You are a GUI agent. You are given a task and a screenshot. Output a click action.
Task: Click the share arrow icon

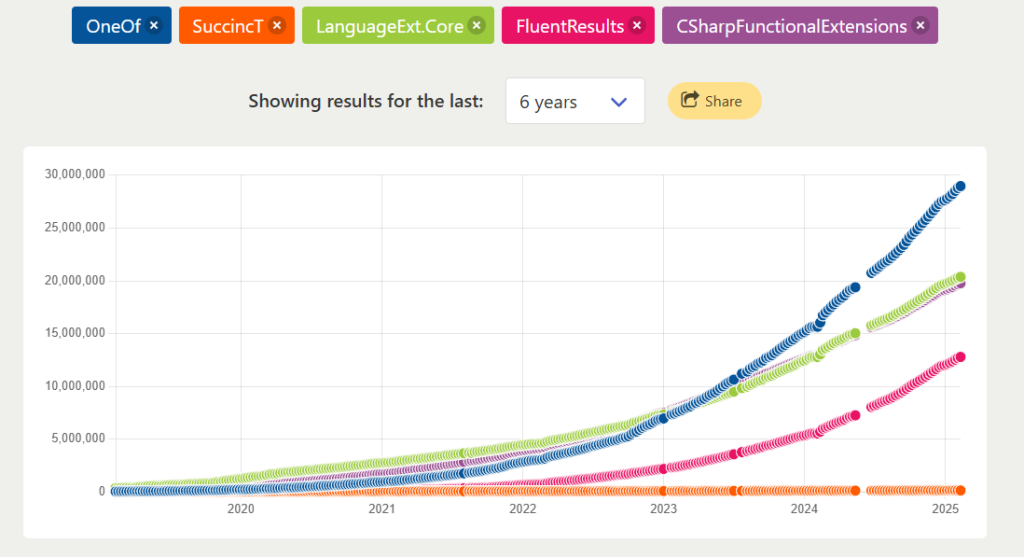[x=690, y=100]
